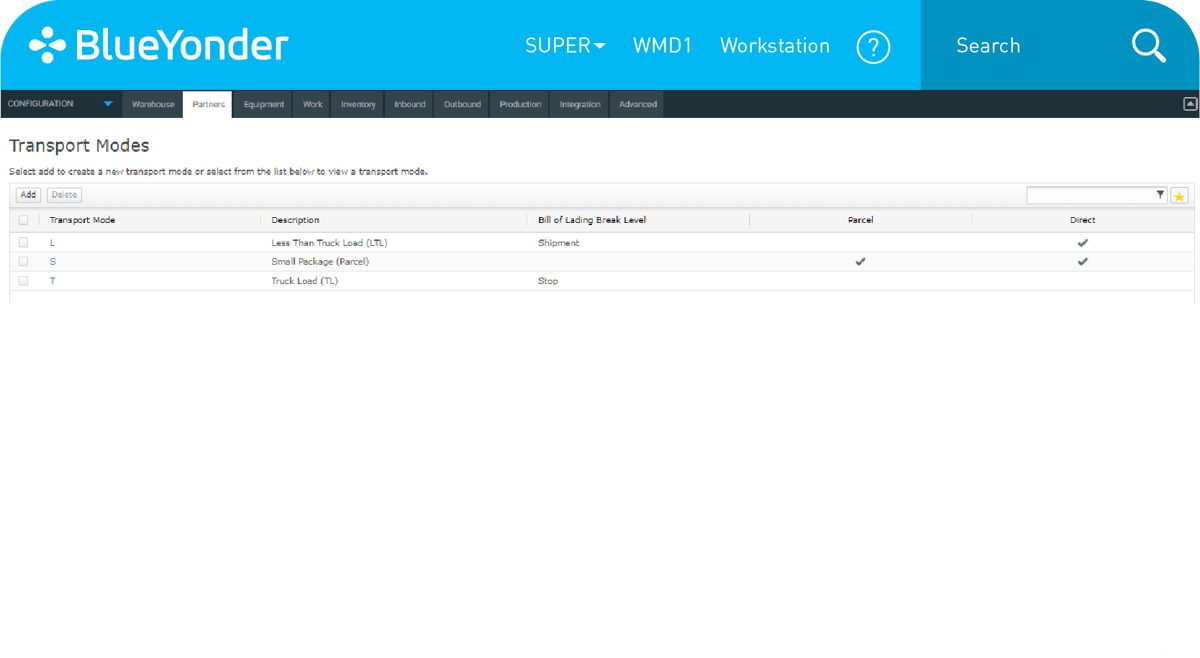Click the yellow star favorites icon
Screen dimensions: 1200x658
tap(1179, 195)
